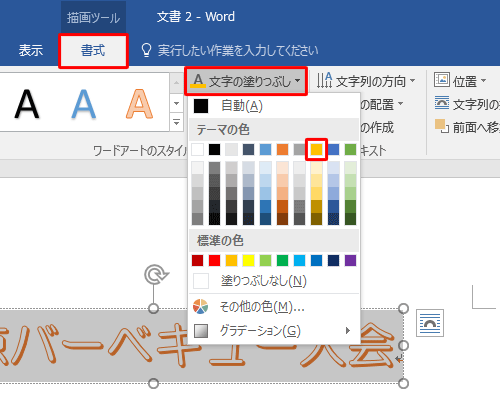The width and height of the screenshot is (500, 395).
Task: Click the lightbulb Tell Me icon
Action: tap(146, 51)
